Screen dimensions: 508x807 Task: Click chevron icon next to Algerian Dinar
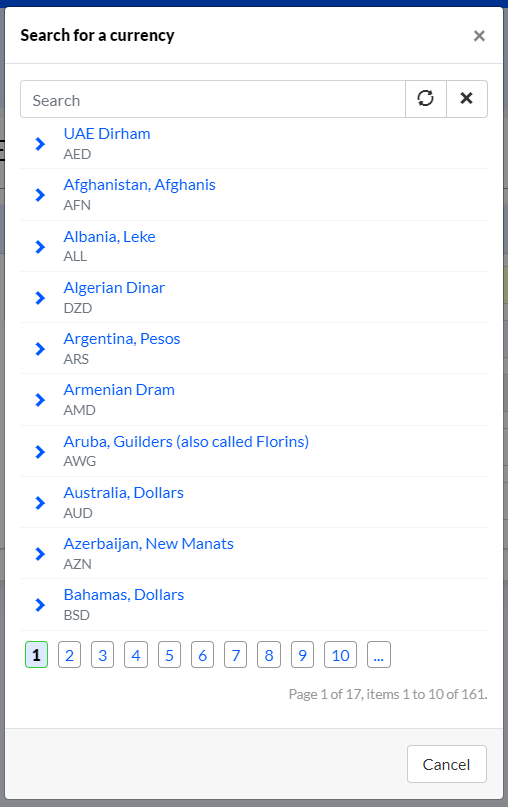click(x=40, y=297)
